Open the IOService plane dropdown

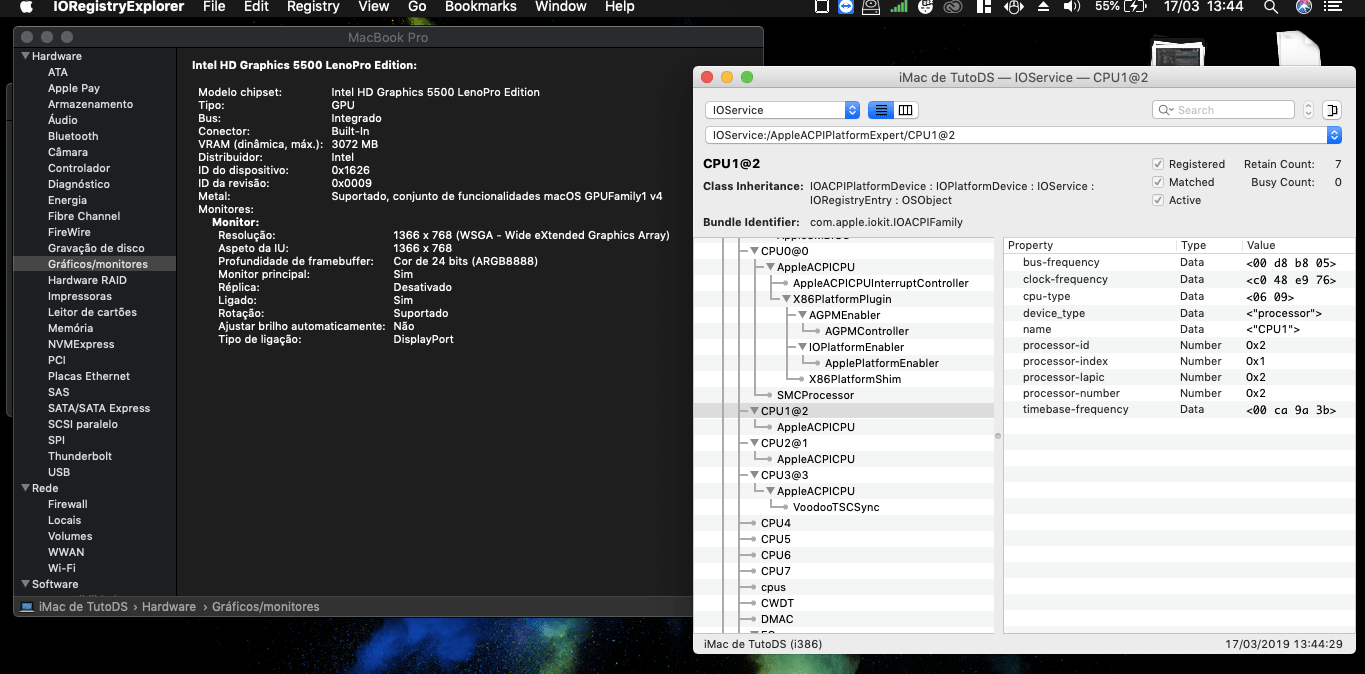coord(782,110)
